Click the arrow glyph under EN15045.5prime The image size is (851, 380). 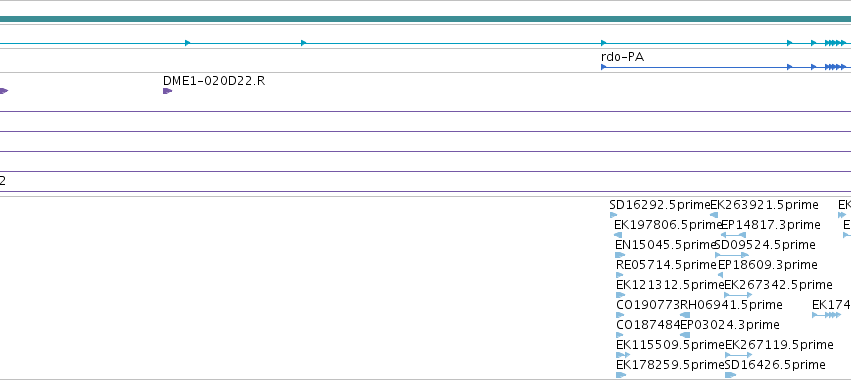tap(620, 255)
